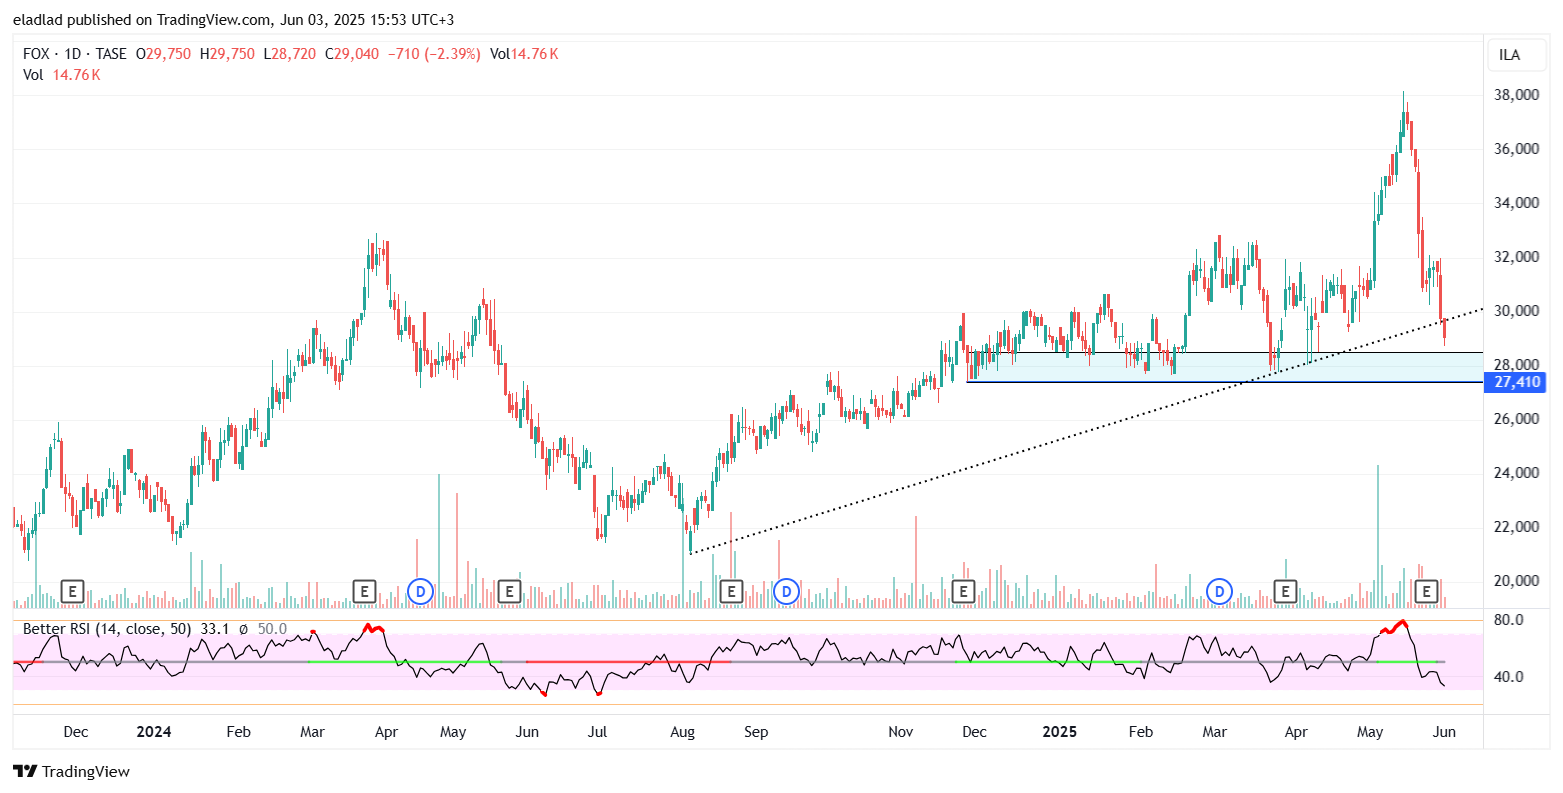Click the E earnings marker in late May 2024
Image resolution: width=1563 pixels, height=793 pixels.
pos(509,591)
